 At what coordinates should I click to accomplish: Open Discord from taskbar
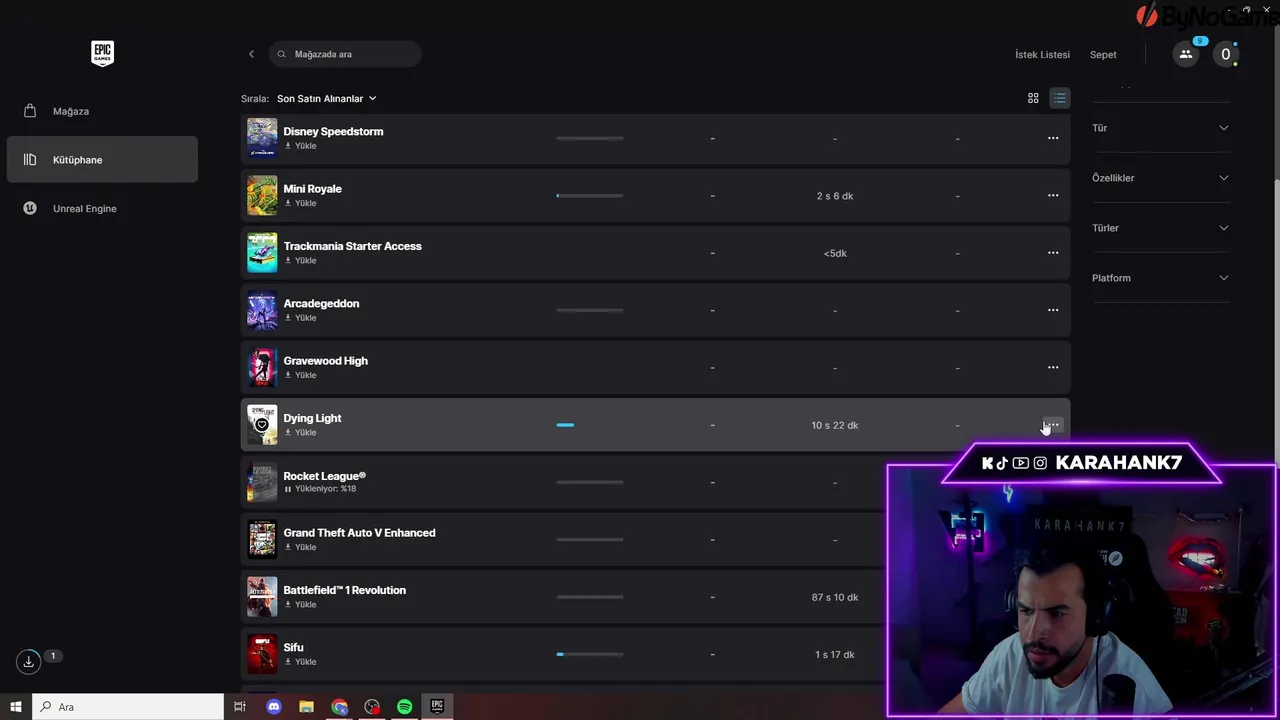pyautogui.click(x=274, y=707)
